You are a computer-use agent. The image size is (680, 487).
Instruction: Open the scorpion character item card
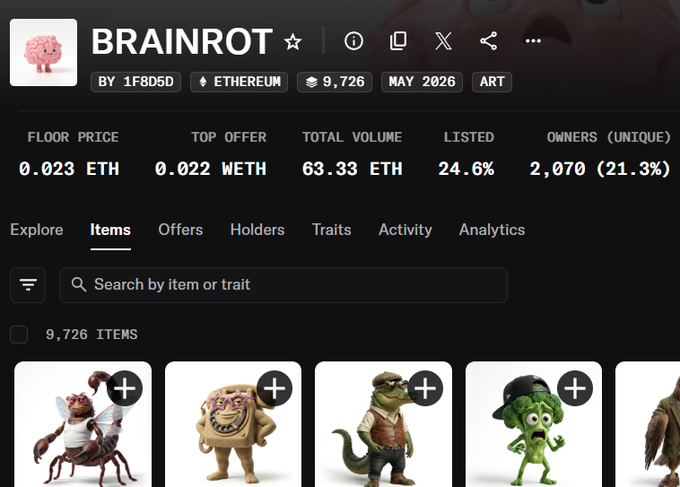(83, 424)
